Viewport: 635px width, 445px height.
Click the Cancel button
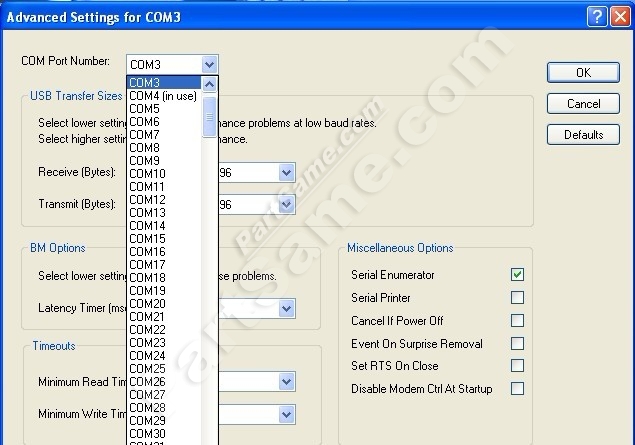[583, 104]
